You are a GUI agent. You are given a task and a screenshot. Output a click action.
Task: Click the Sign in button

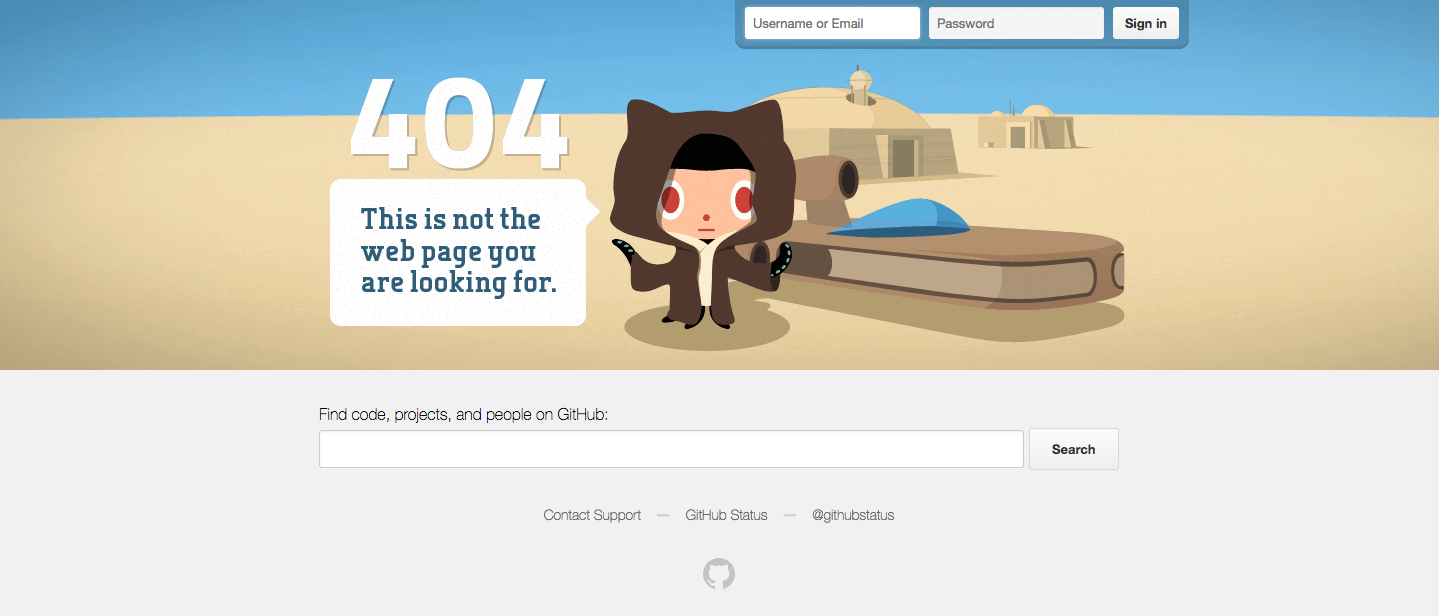coord(1146,23)
